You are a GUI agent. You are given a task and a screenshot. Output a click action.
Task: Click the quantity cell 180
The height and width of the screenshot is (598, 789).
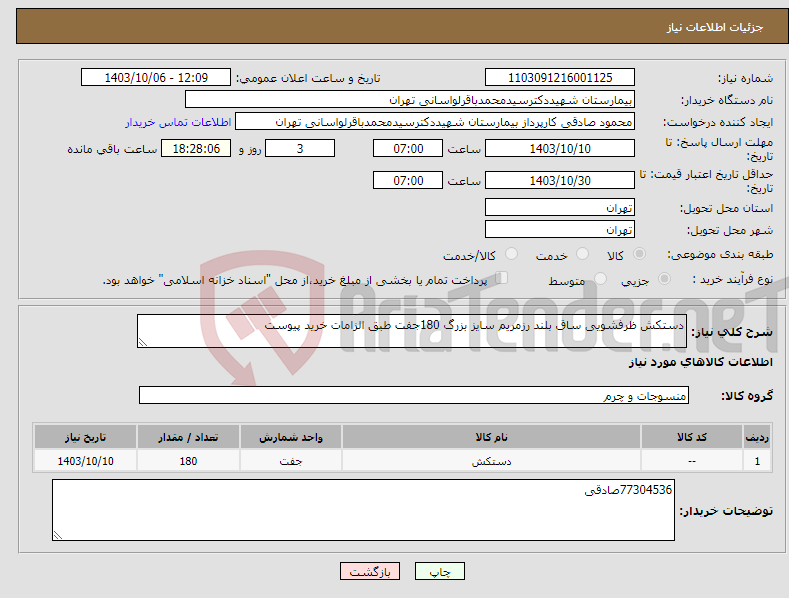tap(188, 461)
